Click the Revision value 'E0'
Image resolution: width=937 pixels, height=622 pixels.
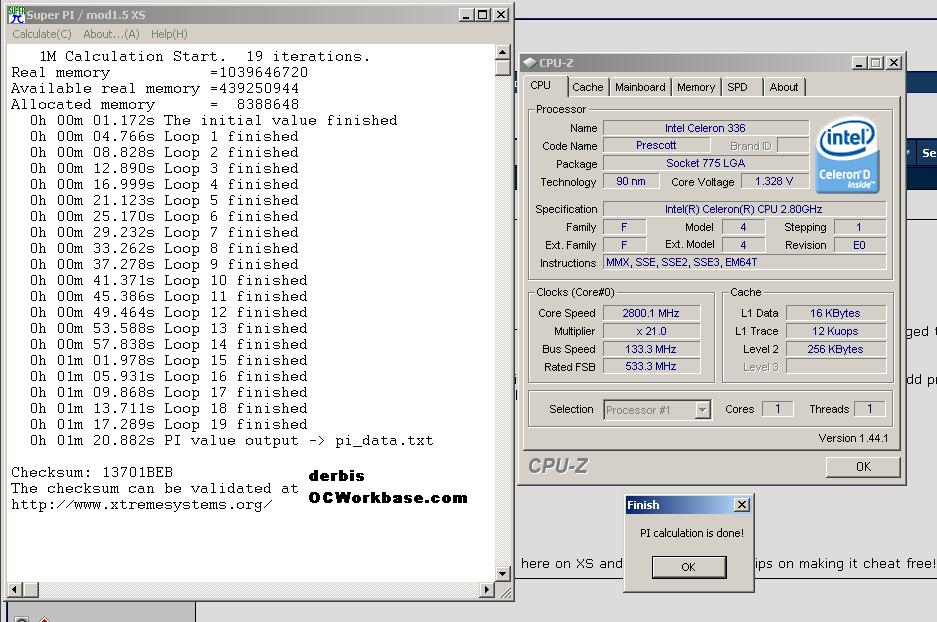tap(859, 245)
